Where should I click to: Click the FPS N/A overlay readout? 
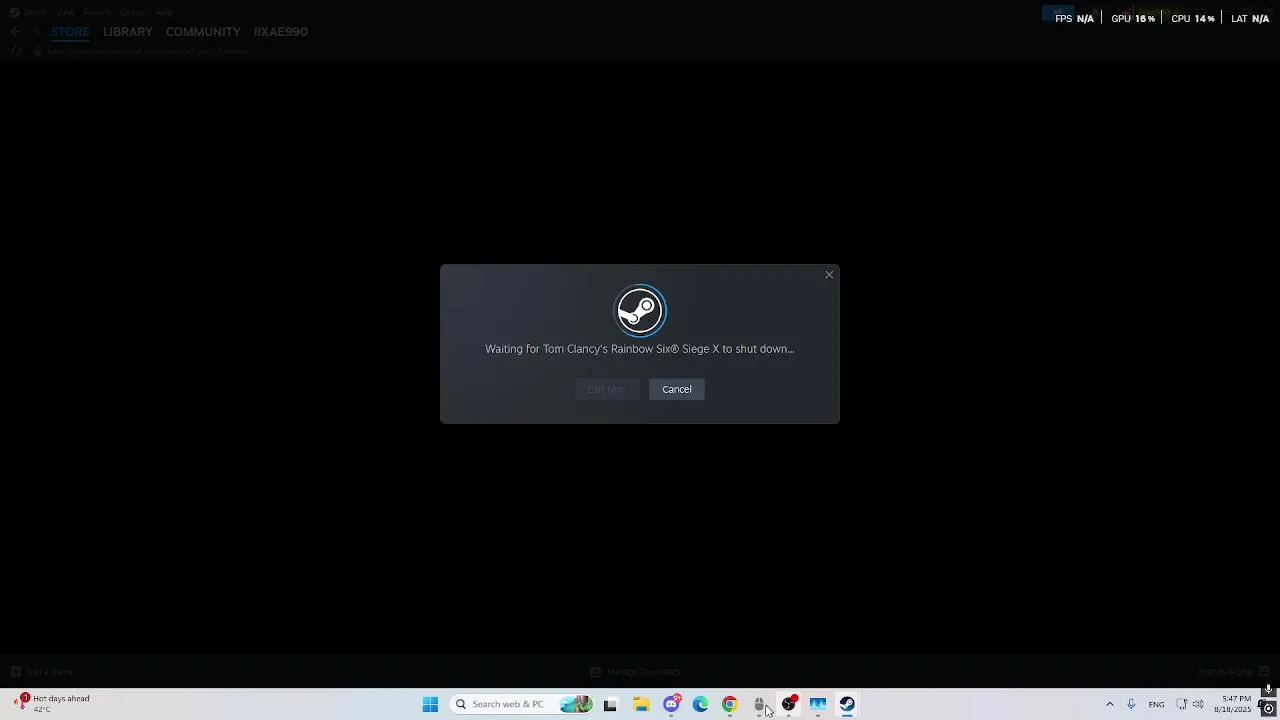[1074, 19]
